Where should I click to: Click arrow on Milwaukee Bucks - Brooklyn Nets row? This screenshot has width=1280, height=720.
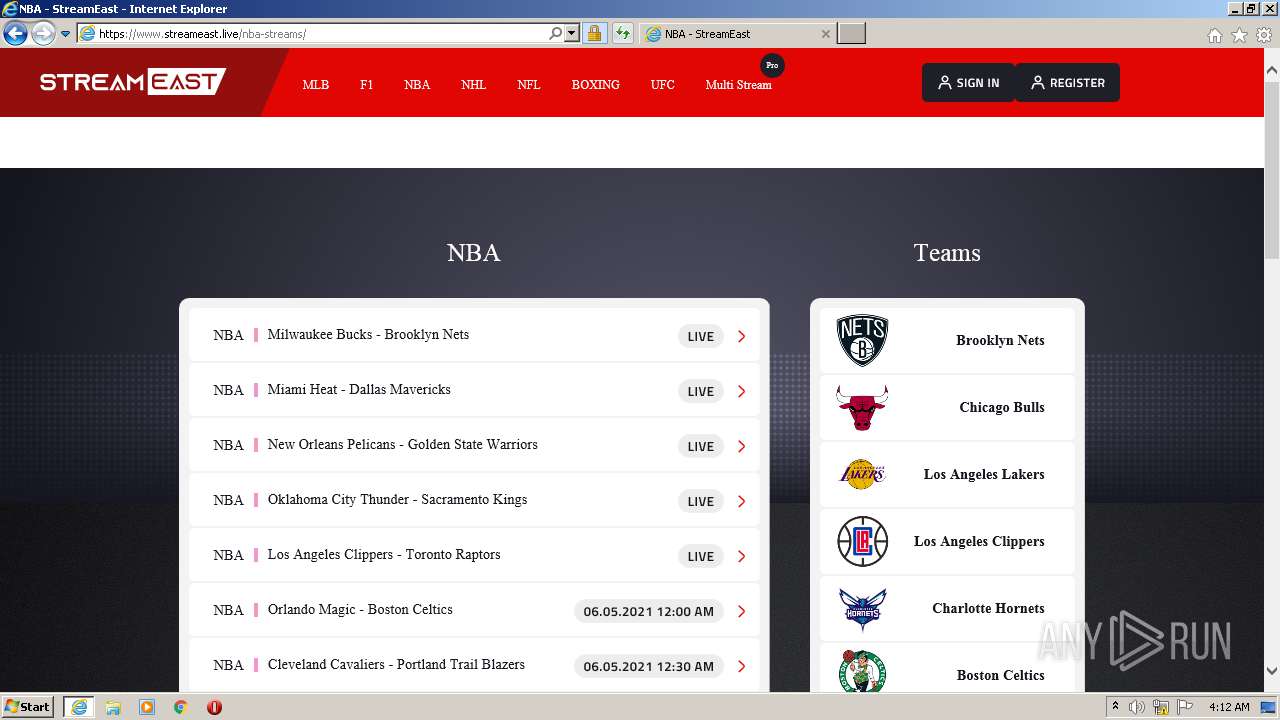point(741,336)
